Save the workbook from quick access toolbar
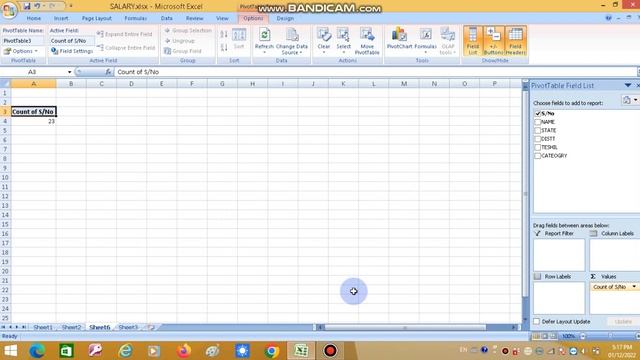 [x=27, y=6]
